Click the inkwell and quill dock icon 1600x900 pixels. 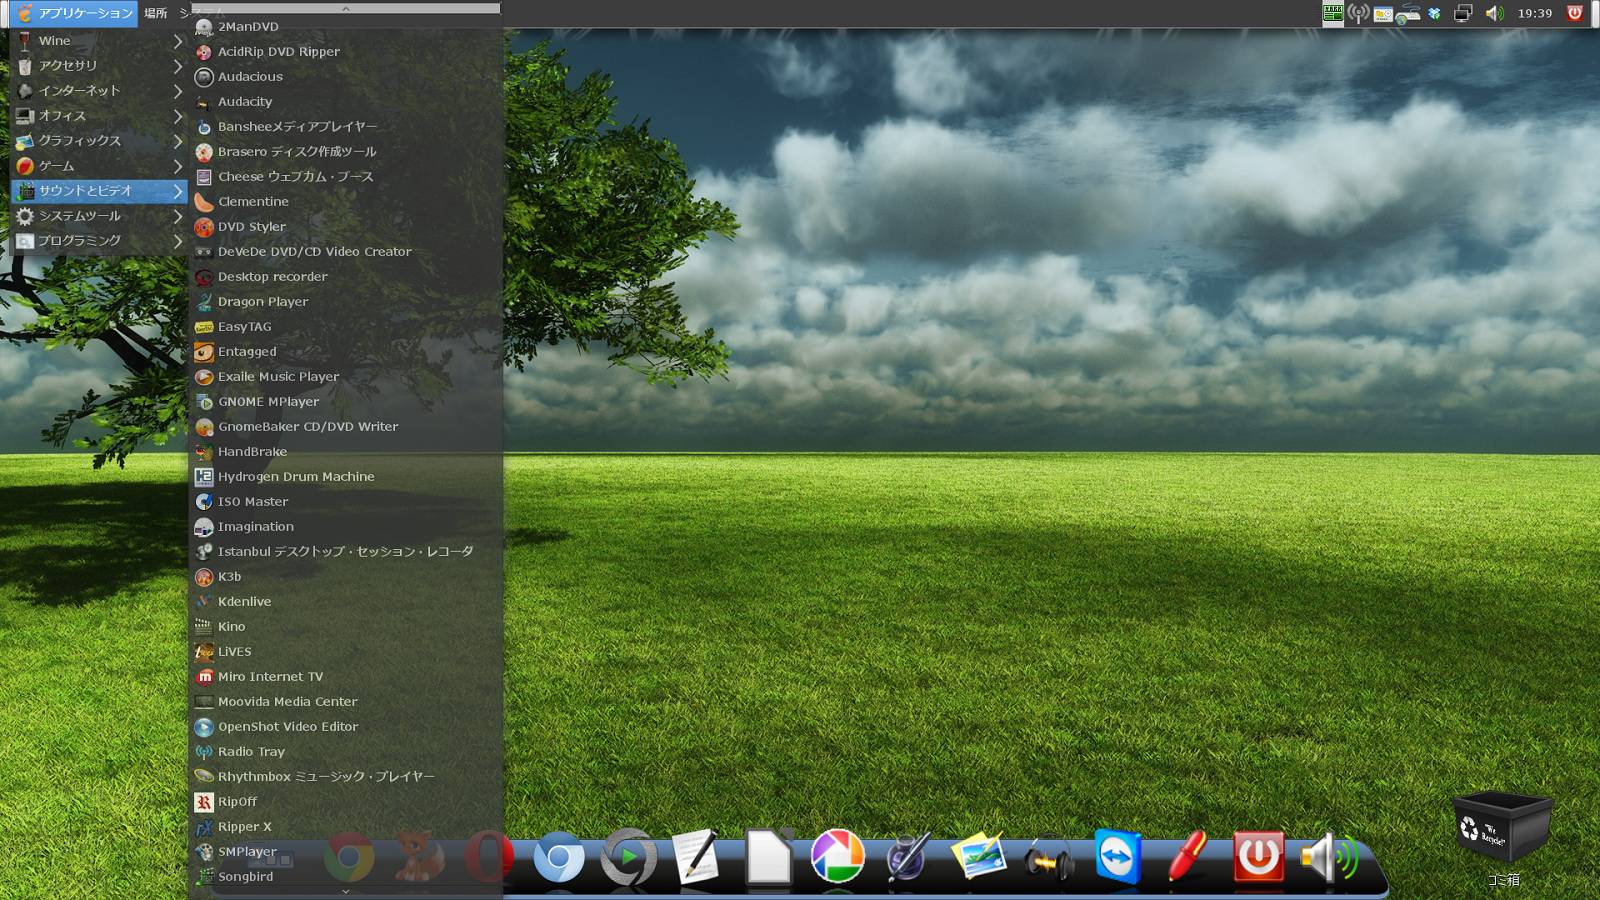(907, 857)
